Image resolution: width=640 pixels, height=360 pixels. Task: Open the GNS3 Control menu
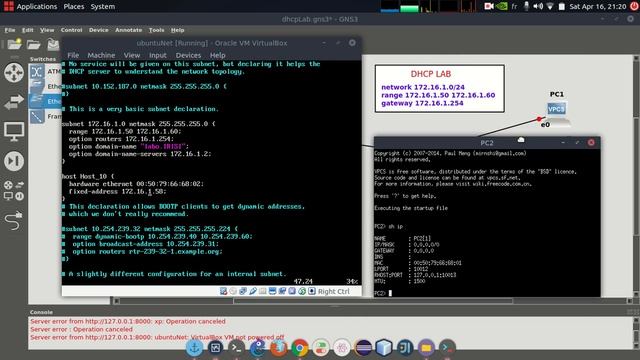tap(71, 30)
